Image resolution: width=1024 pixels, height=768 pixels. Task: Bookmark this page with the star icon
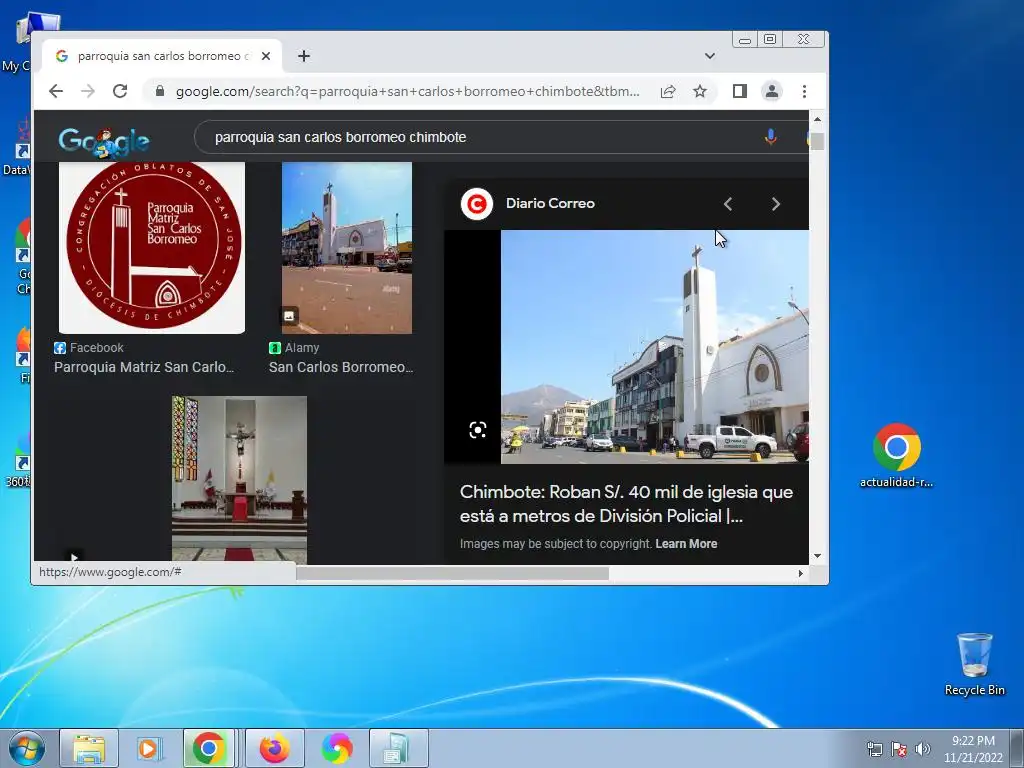[700, 91]
